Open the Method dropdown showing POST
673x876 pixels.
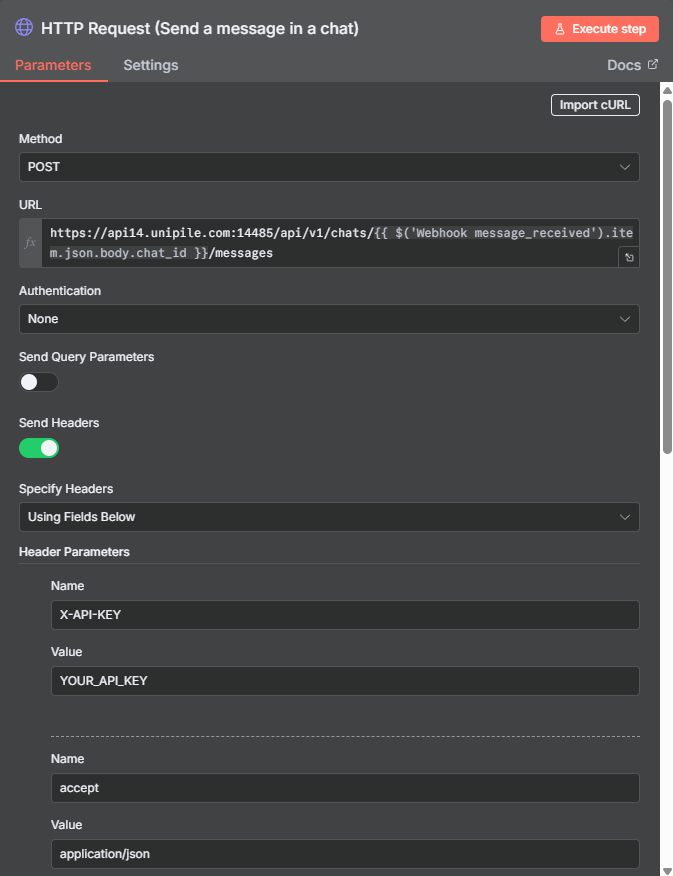330,167
